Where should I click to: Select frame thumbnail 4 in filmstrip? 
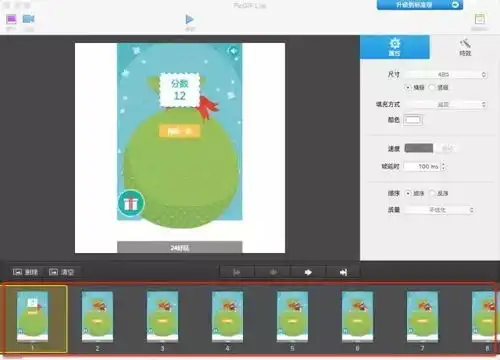point(227,316)
